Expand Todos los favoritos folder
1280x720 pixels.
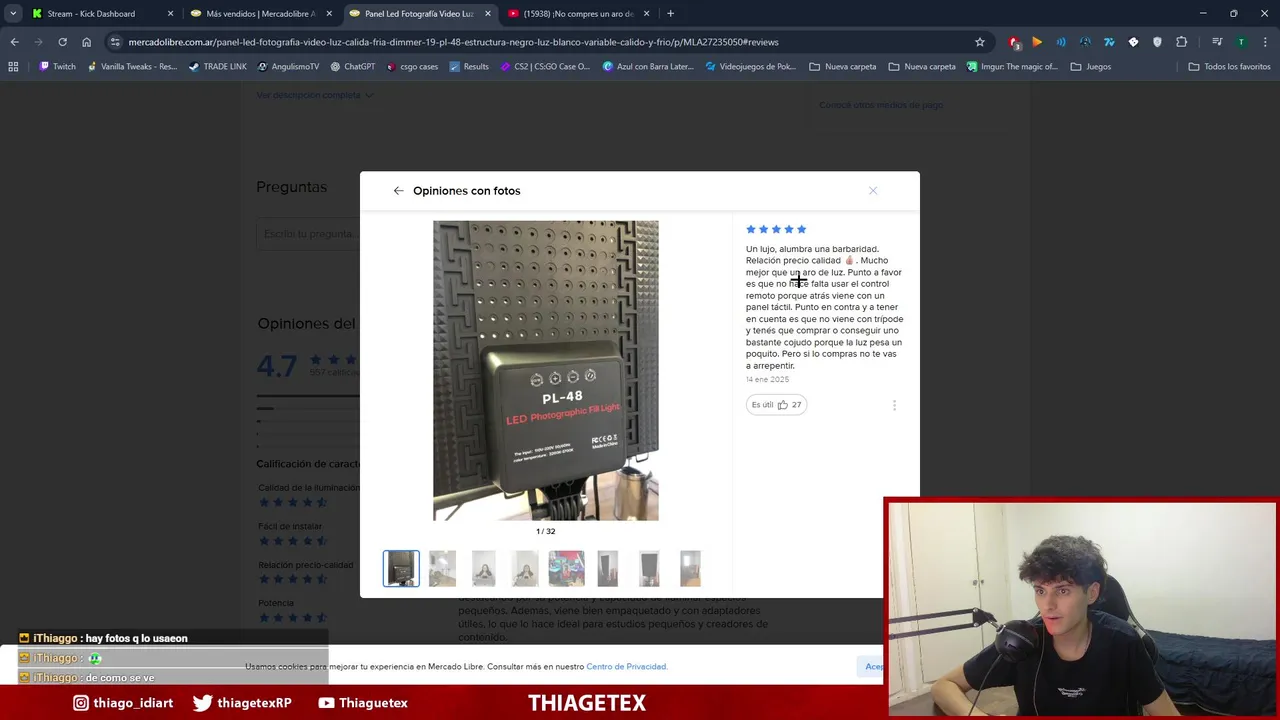pyautogui.click(x=1230, y=67)
